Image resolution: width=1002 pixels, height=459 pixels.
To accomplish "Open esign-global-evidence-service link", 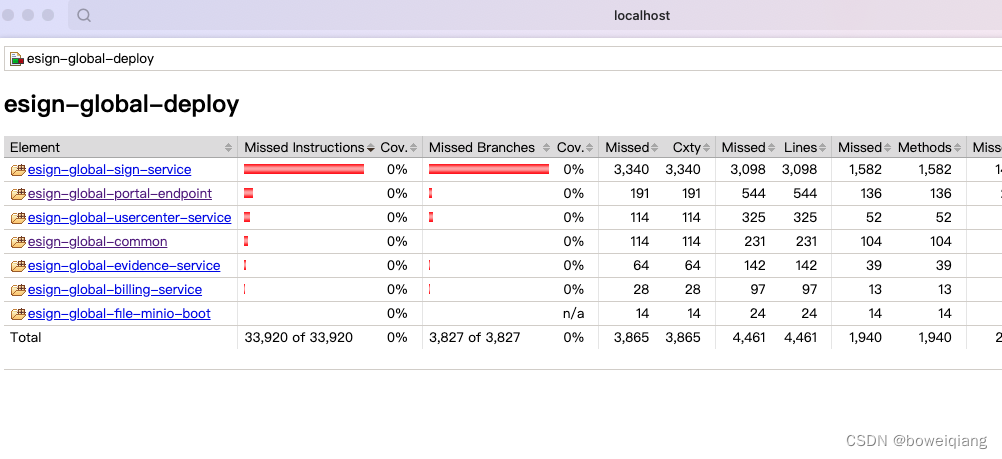I will coord(124,266).
